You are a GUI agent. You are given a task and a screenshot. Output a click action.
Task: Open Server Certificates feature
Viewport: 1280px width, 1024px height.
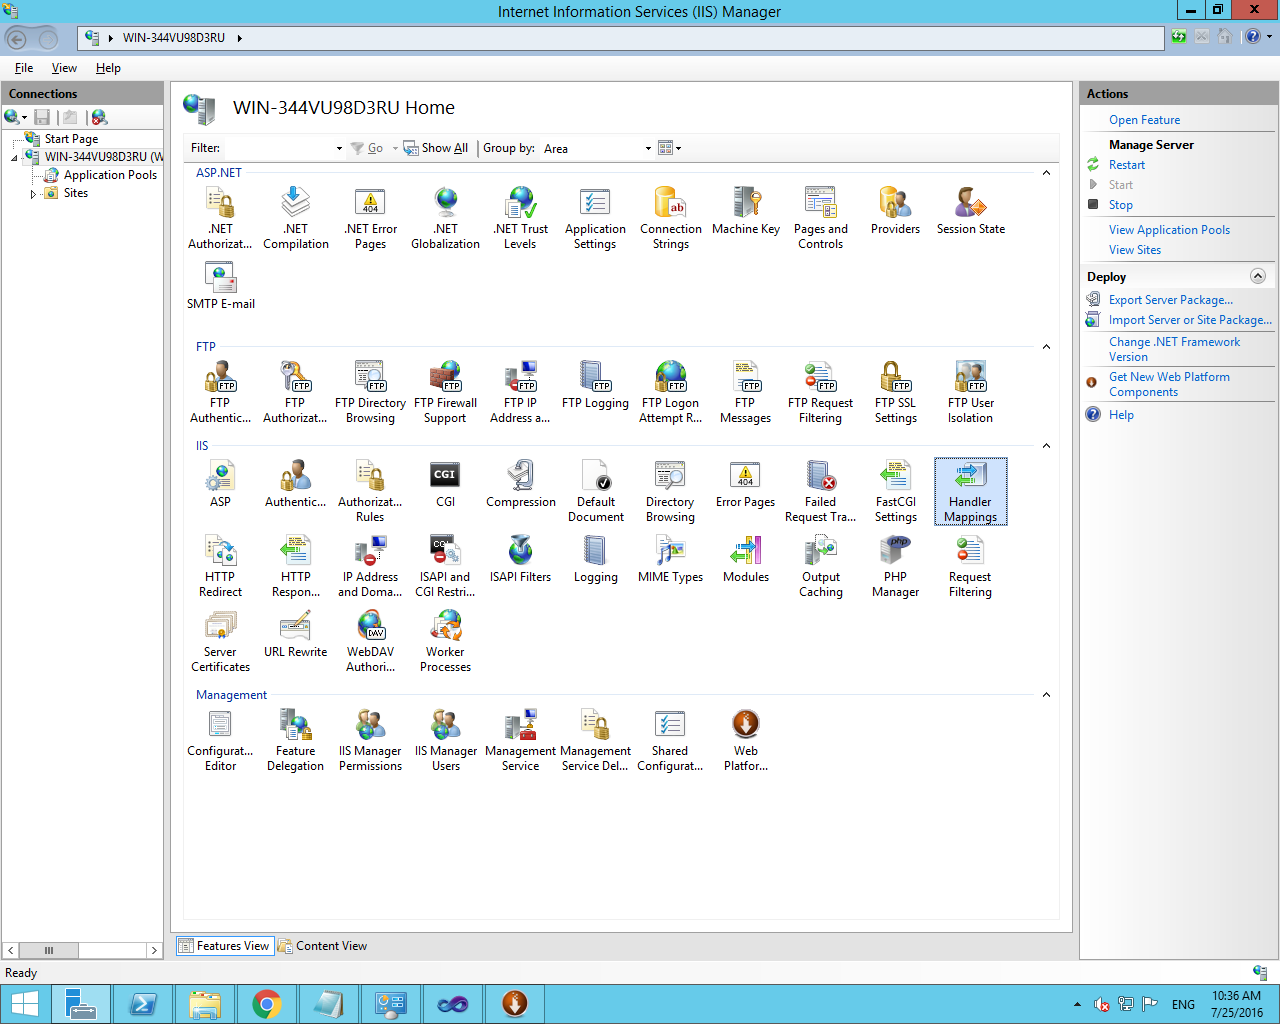[220, 641]
